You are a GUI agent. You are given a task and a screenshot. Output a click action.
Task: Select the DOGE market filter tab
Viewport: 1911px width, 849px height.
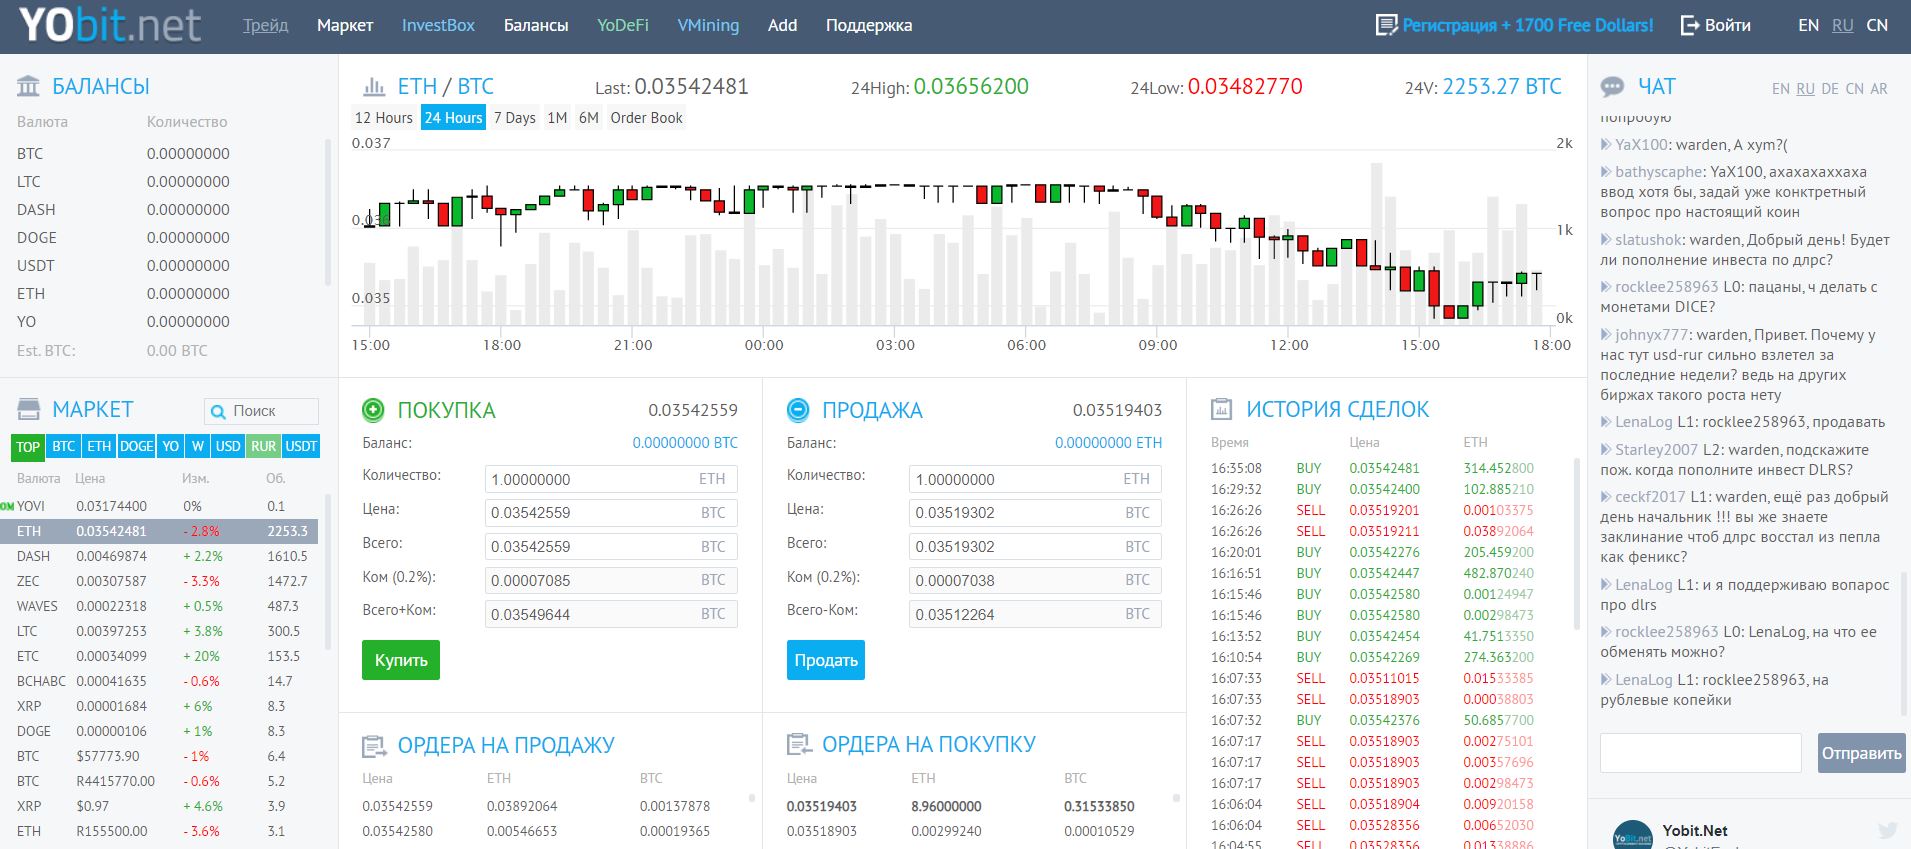click(x=136, y=446)
